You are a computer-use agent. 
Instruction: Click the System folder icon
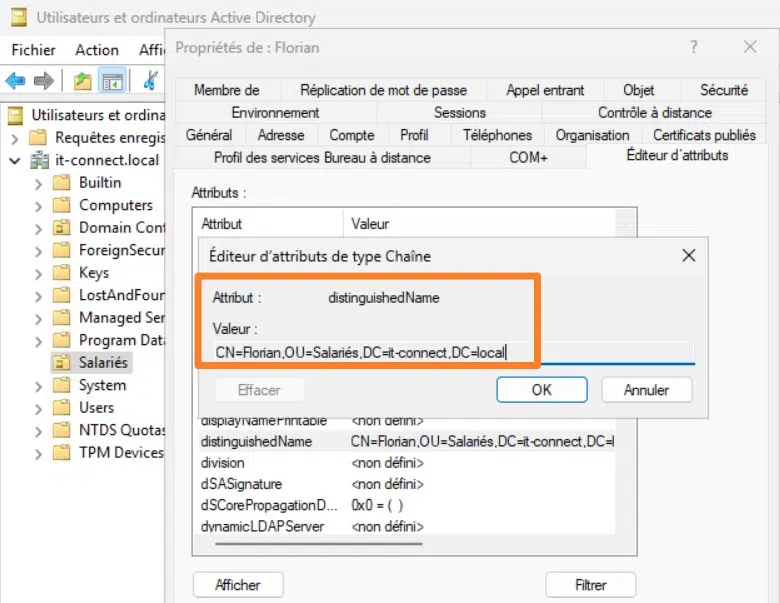(62, 385)
